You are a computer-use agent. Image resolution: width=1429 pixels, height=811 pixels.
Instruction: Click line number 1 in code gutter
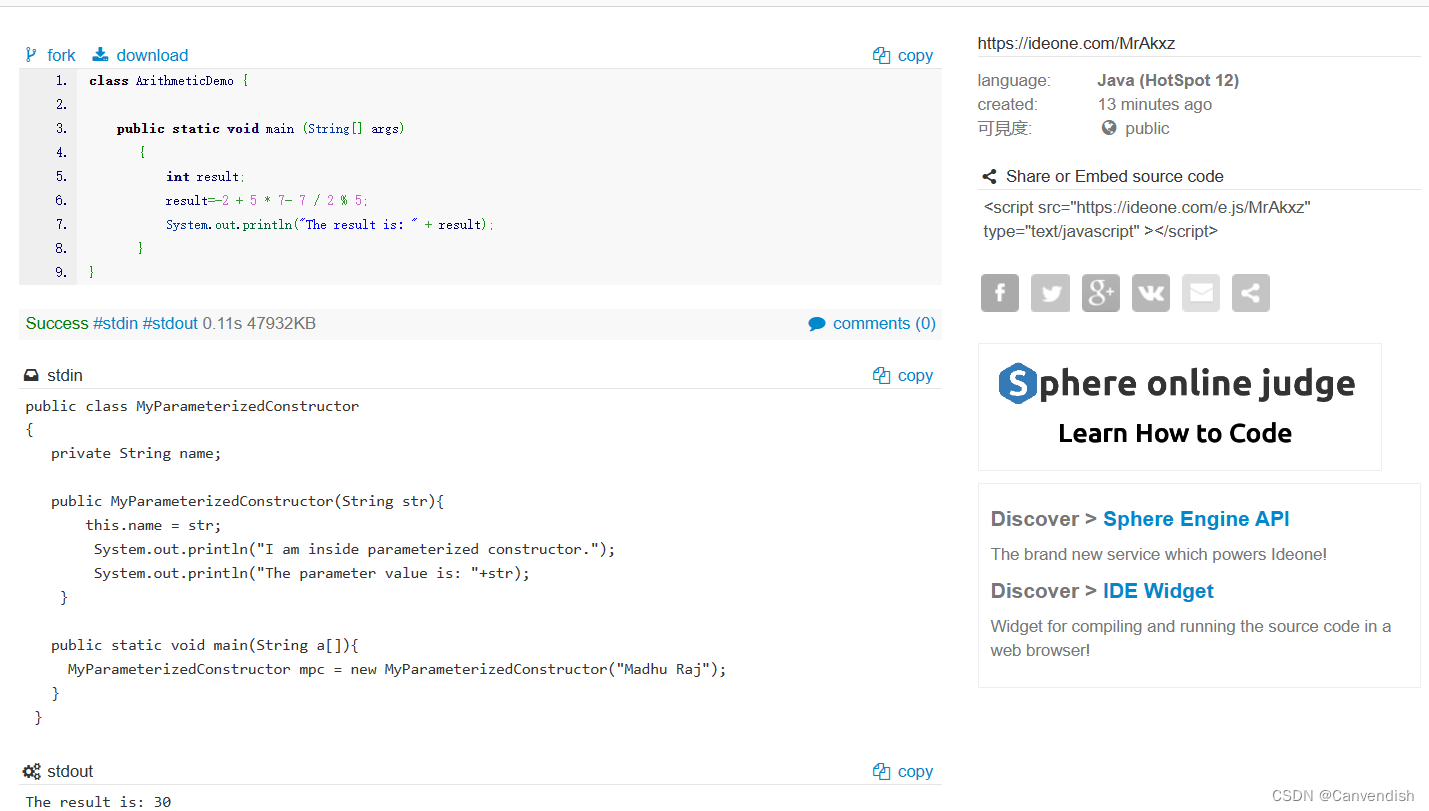61,81
